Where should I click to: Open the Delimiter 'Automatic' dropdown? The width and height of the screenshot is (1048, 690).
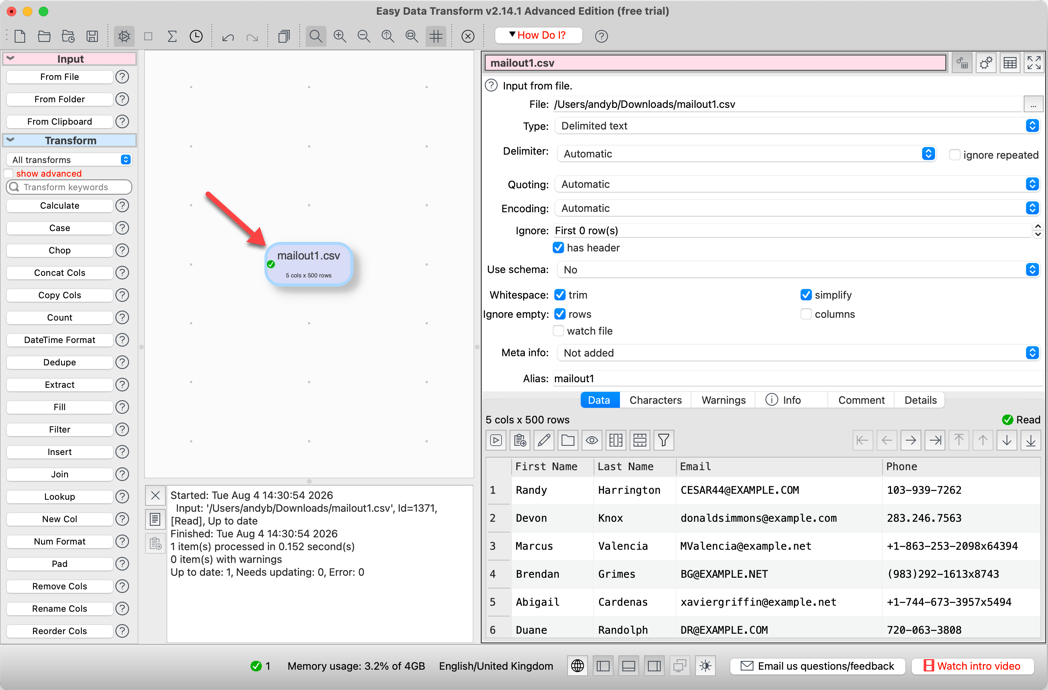tap(746, 154)
